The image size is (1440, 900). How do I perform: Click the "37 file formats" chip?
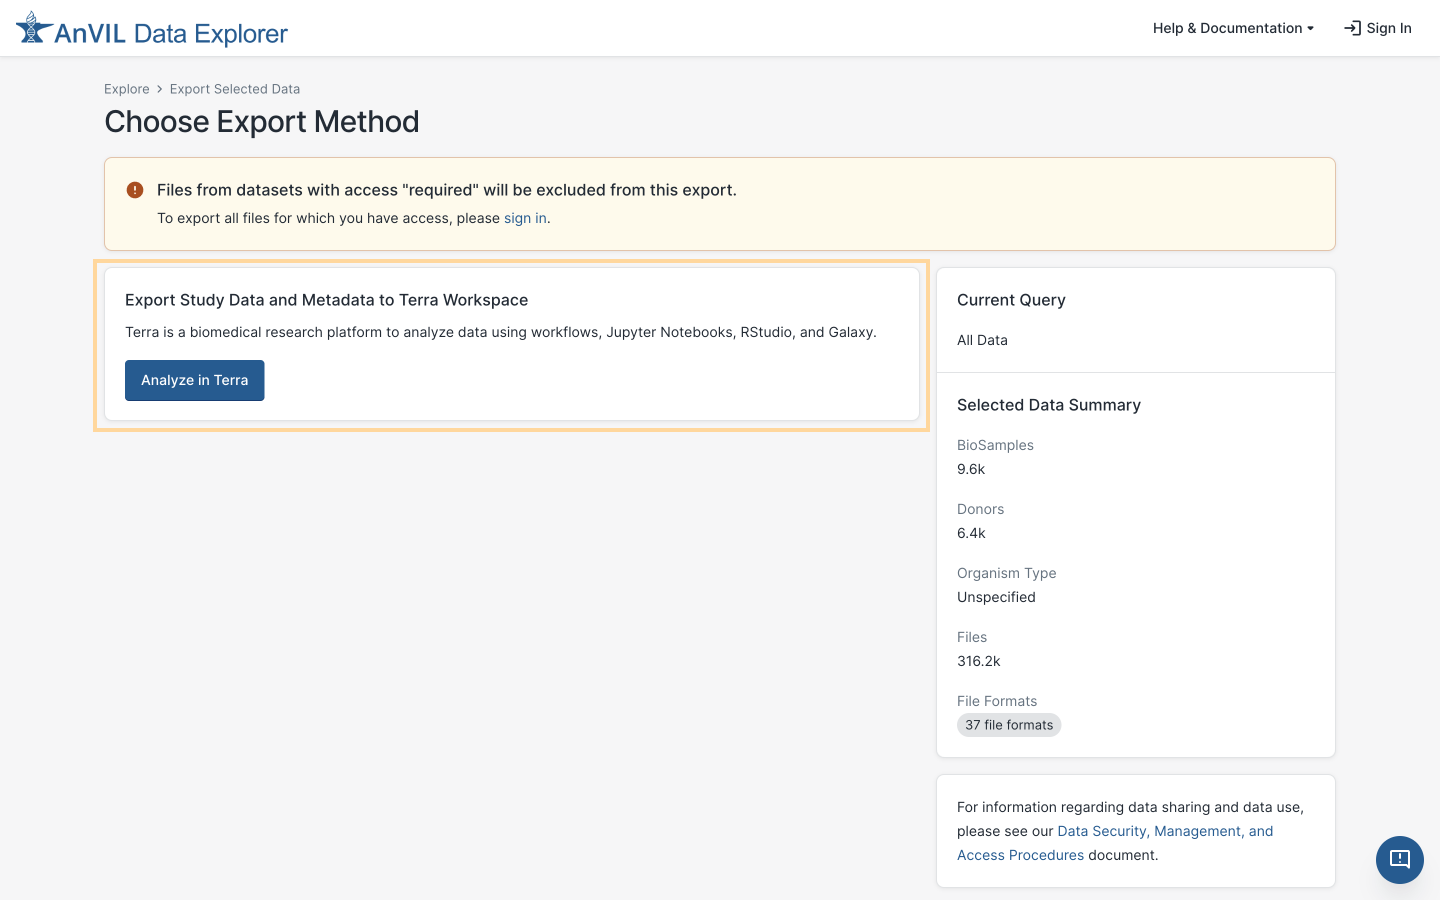1009,725
